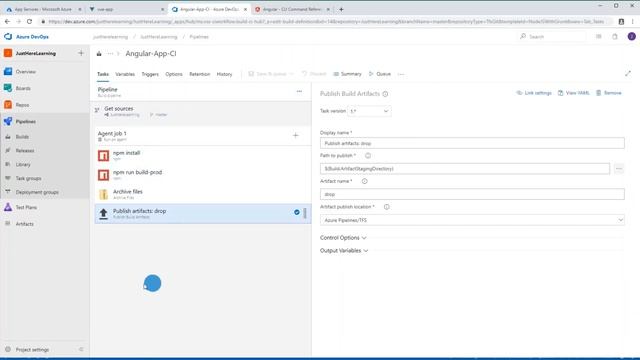Viewport: 640px width, 360px height.
Task: Open the work items list icon in header
Action: point(598,37)
